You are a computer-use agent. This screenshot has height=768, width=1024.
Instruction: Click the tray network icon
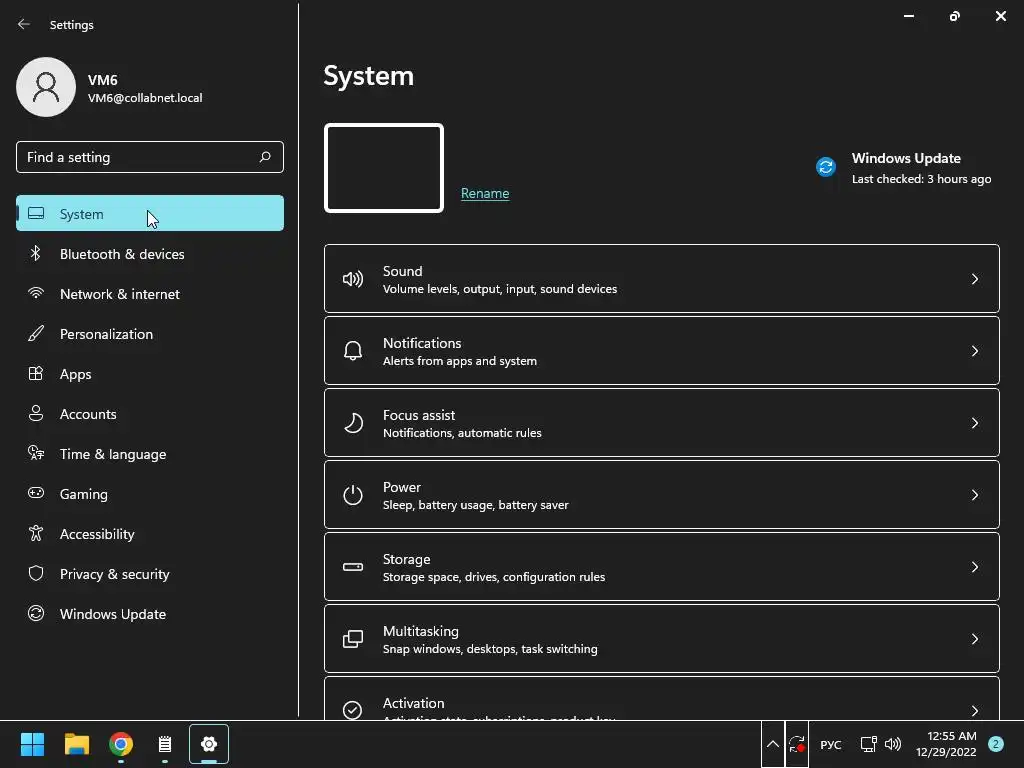pos(869,744)
